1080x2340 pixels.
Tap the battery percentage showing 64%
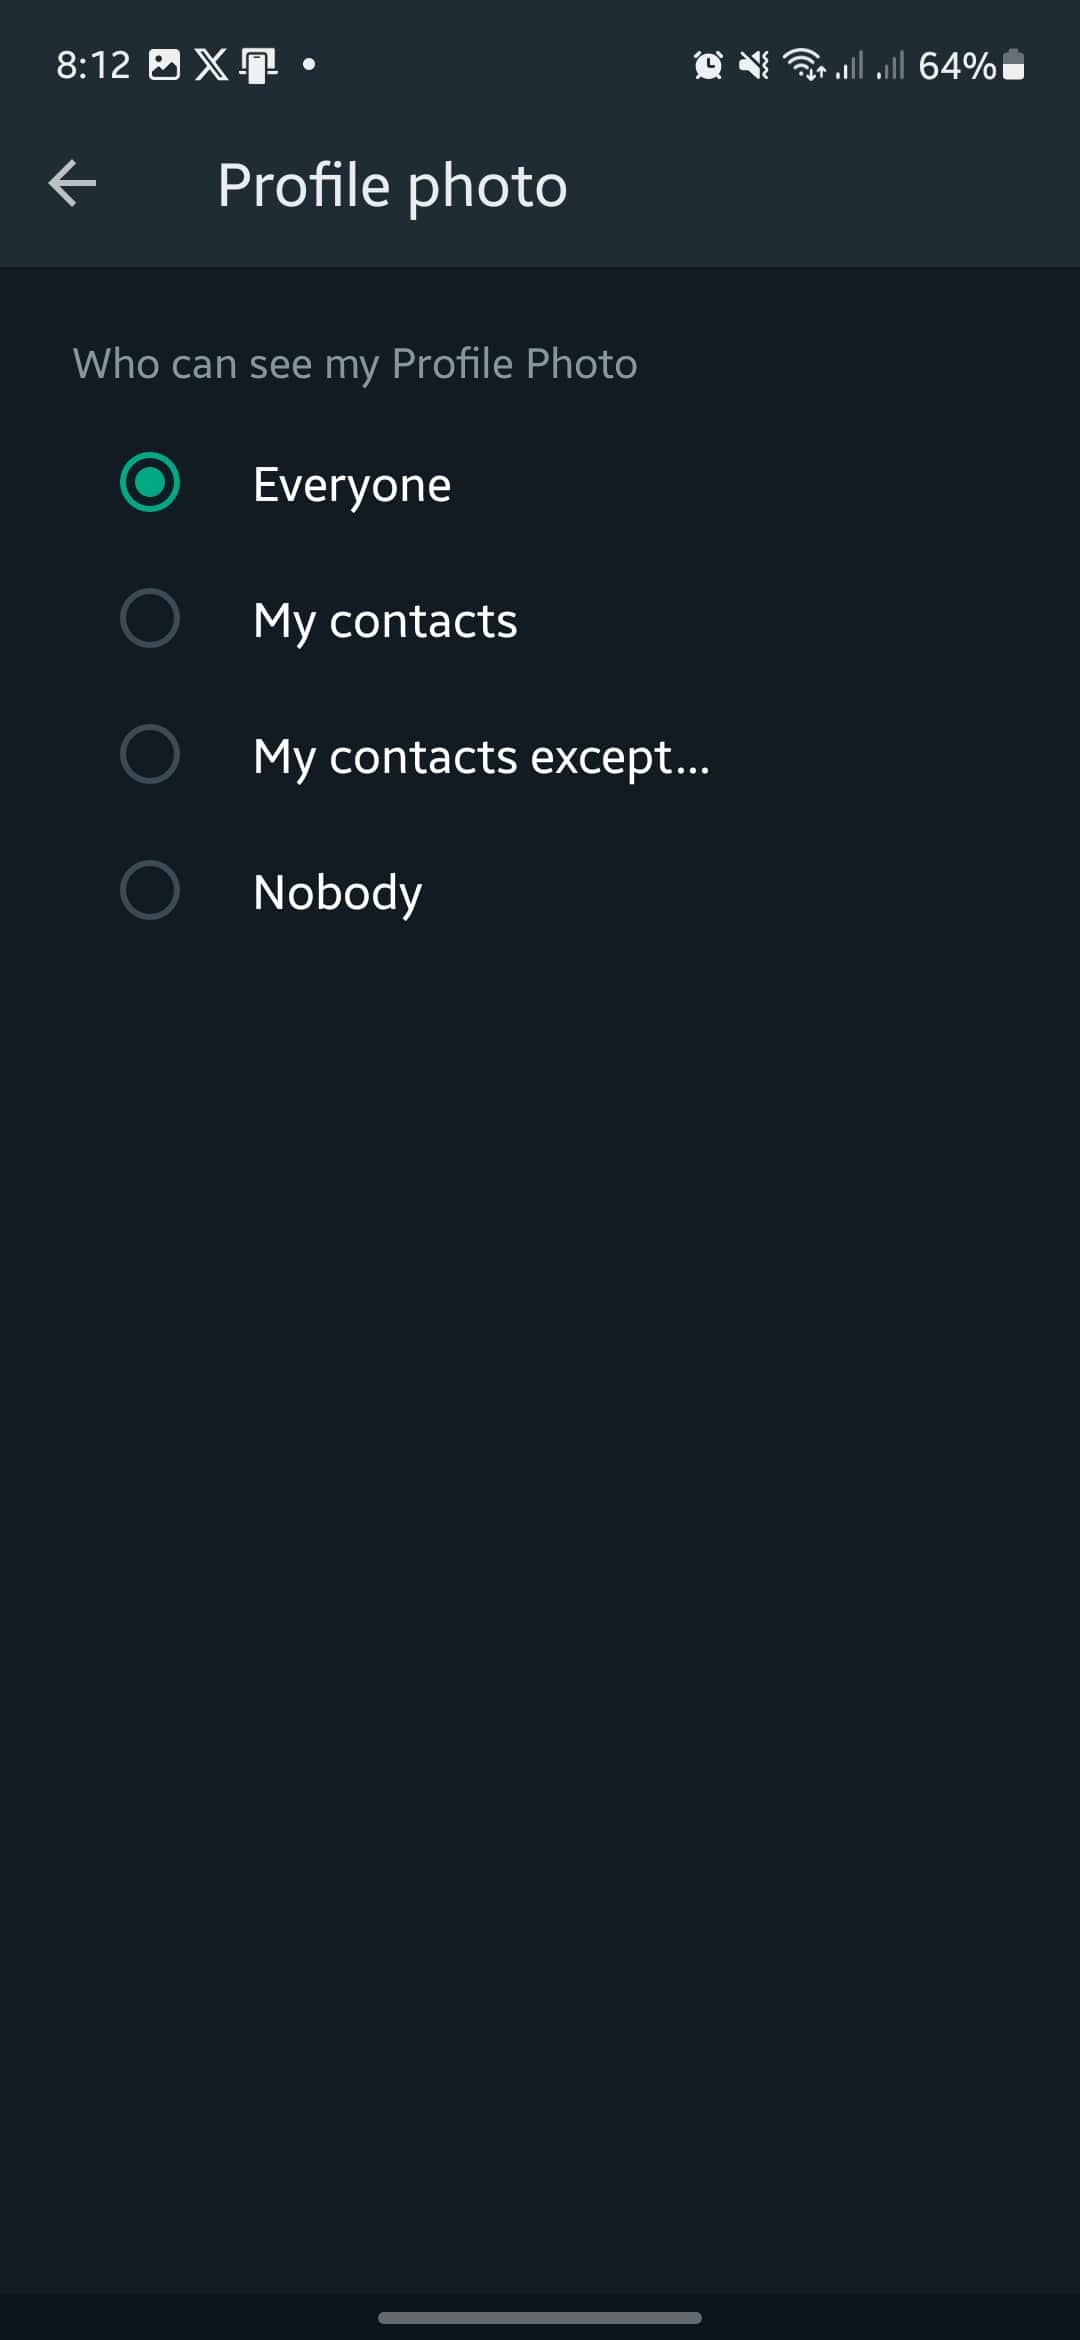[x=956, y=64]
